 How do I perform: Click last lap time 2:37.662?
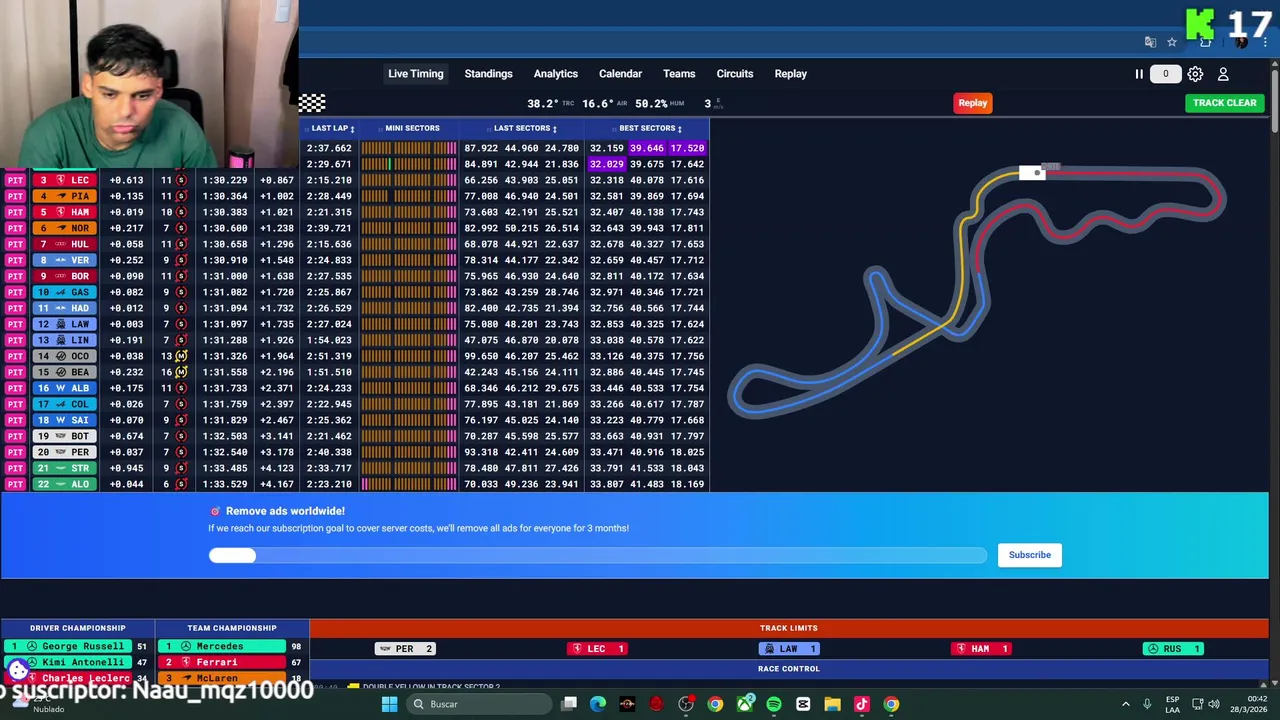coord(329,148)
